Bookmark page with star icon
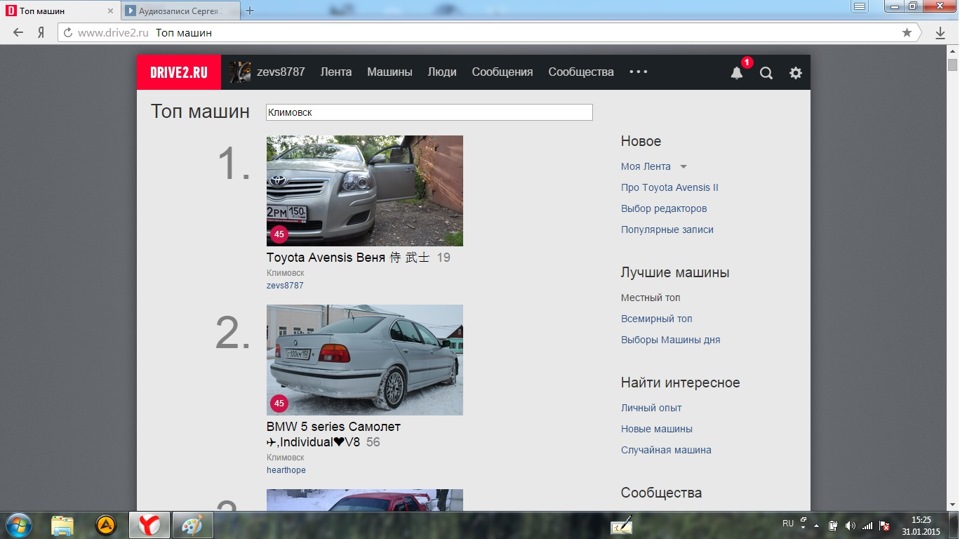960x539 pixels. [907, 32]
